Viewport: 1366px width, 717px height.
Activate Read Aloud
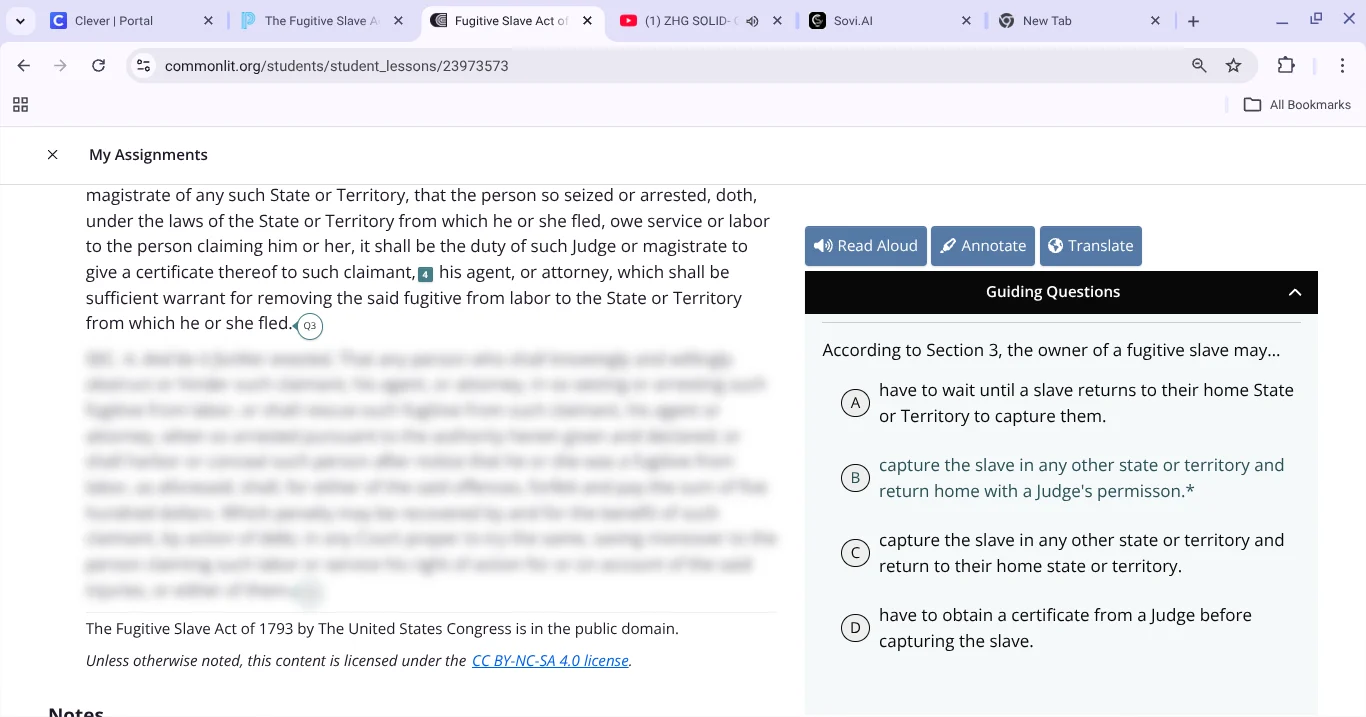pyautogui.click(x=865, y=245)
